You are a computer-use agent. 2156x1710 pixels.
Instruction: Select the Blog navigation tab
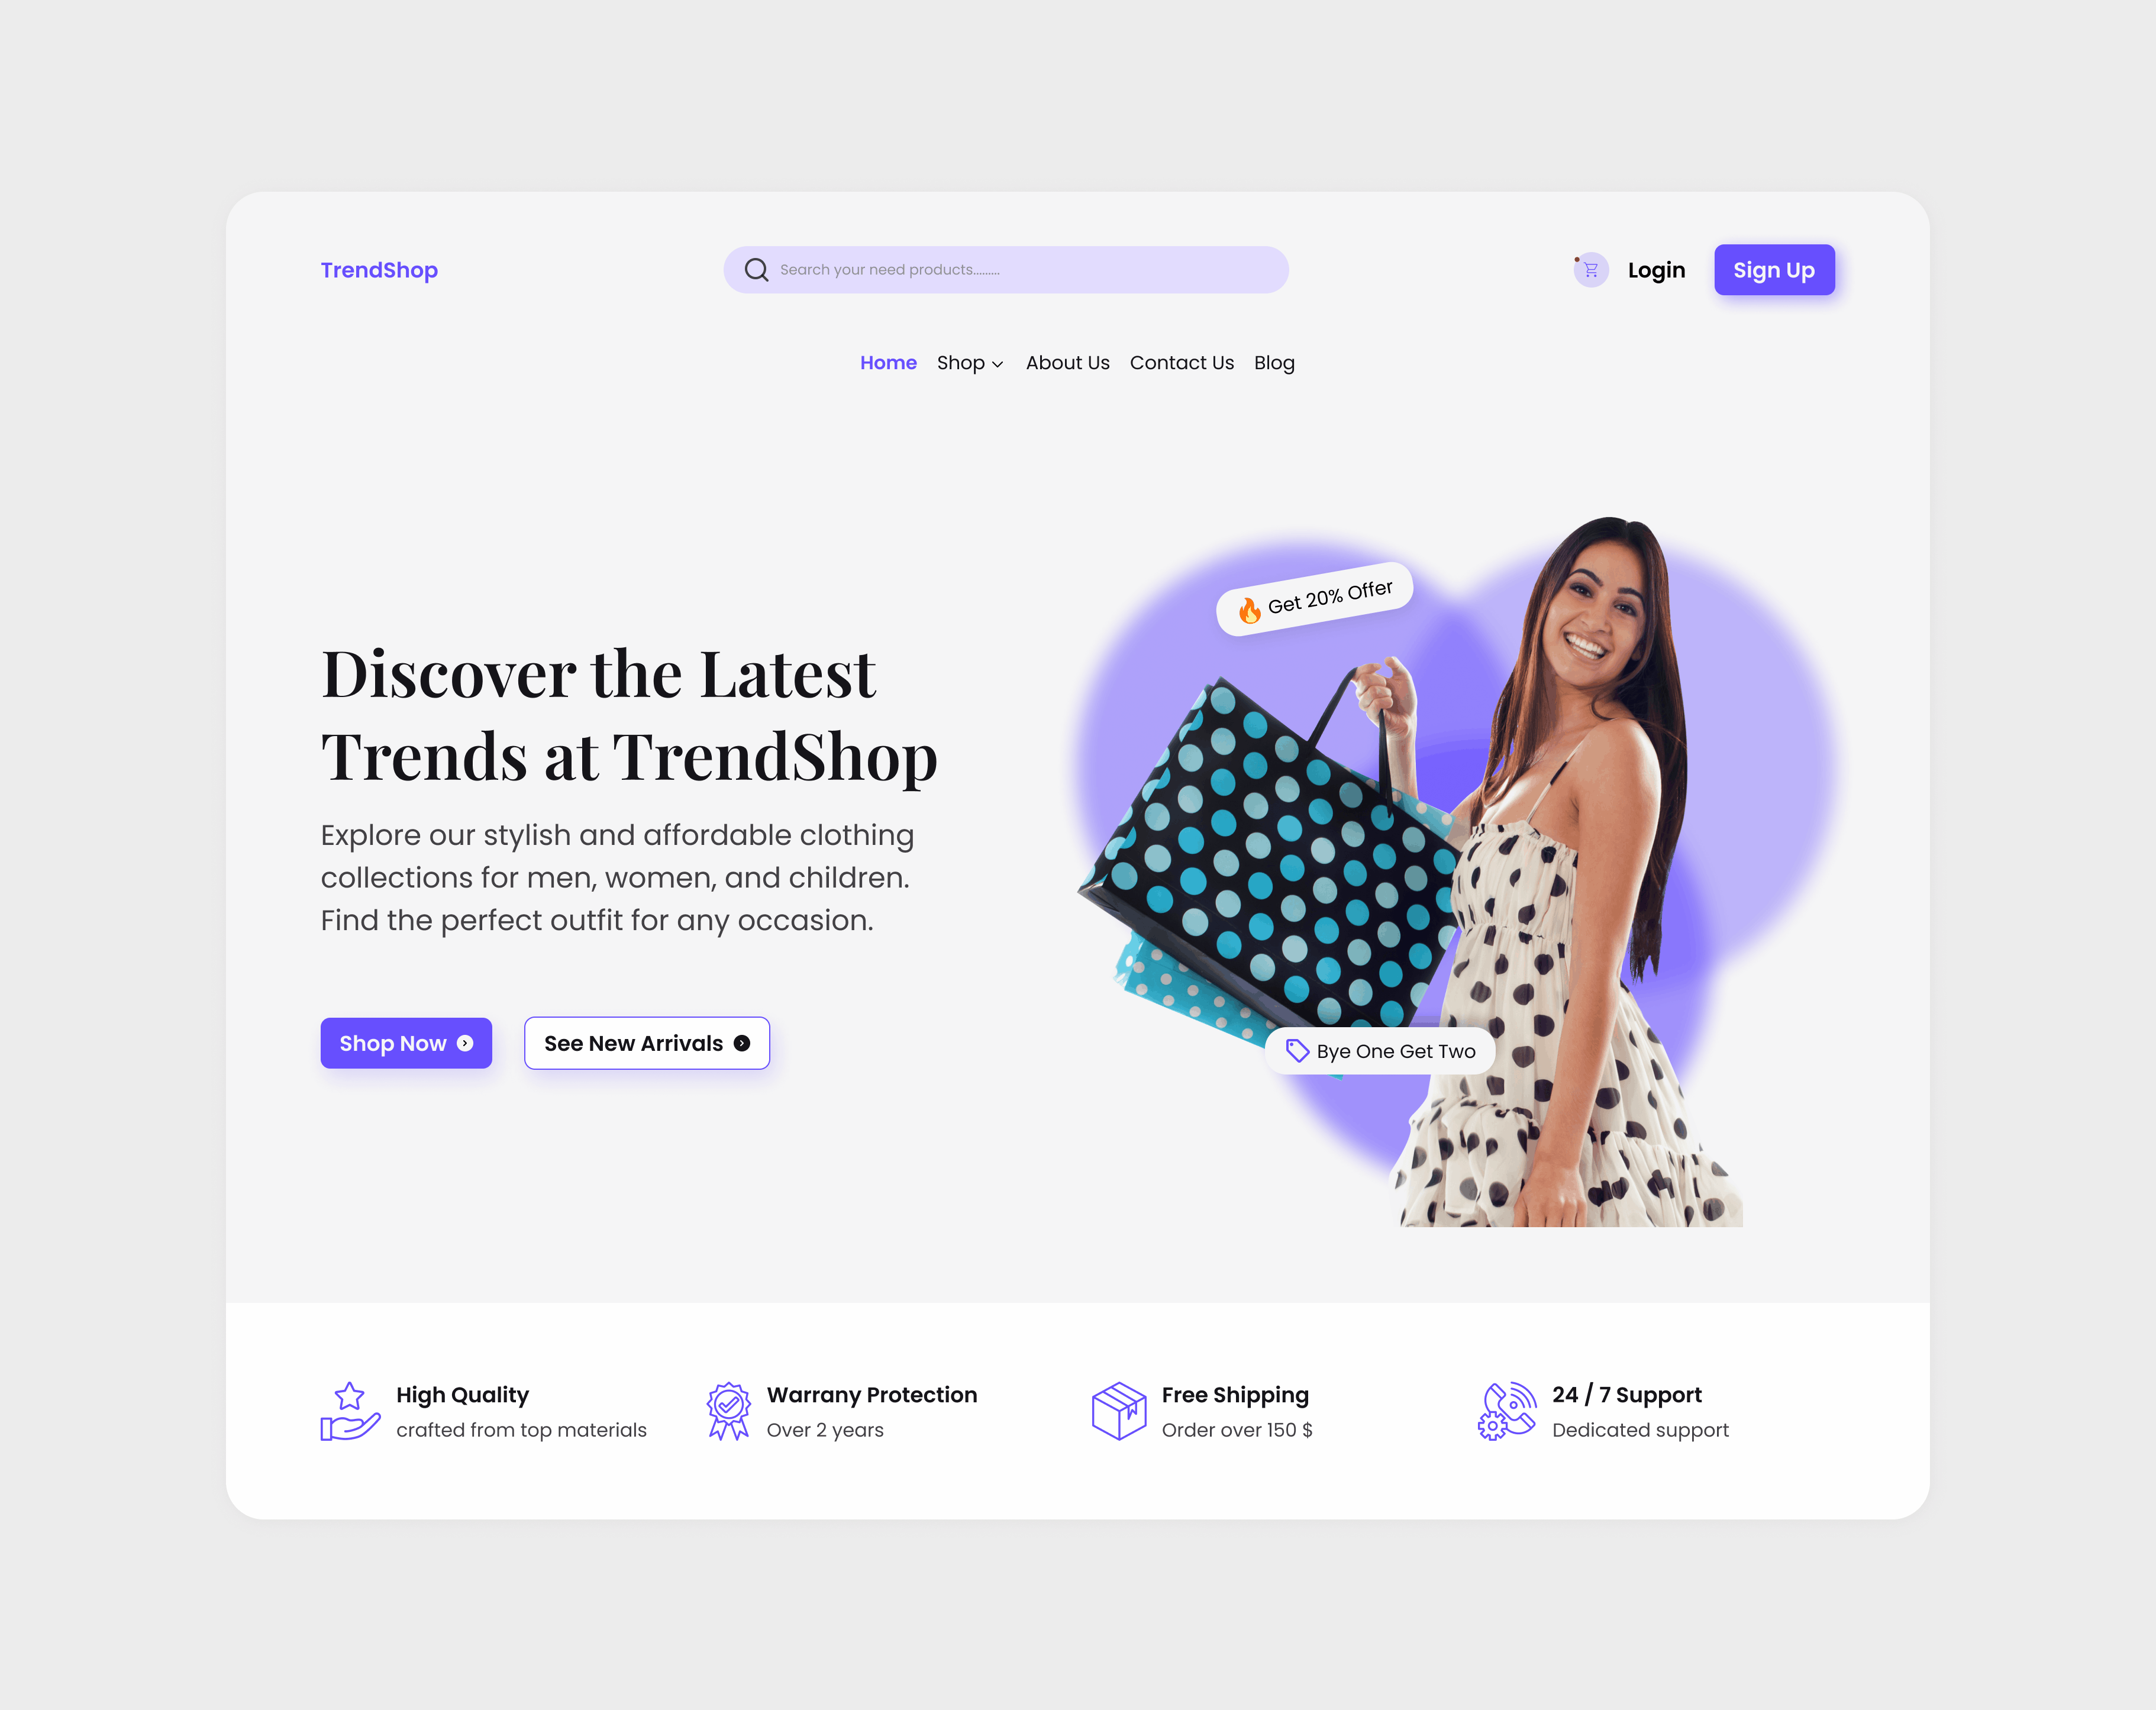(x=1274, y=362)
